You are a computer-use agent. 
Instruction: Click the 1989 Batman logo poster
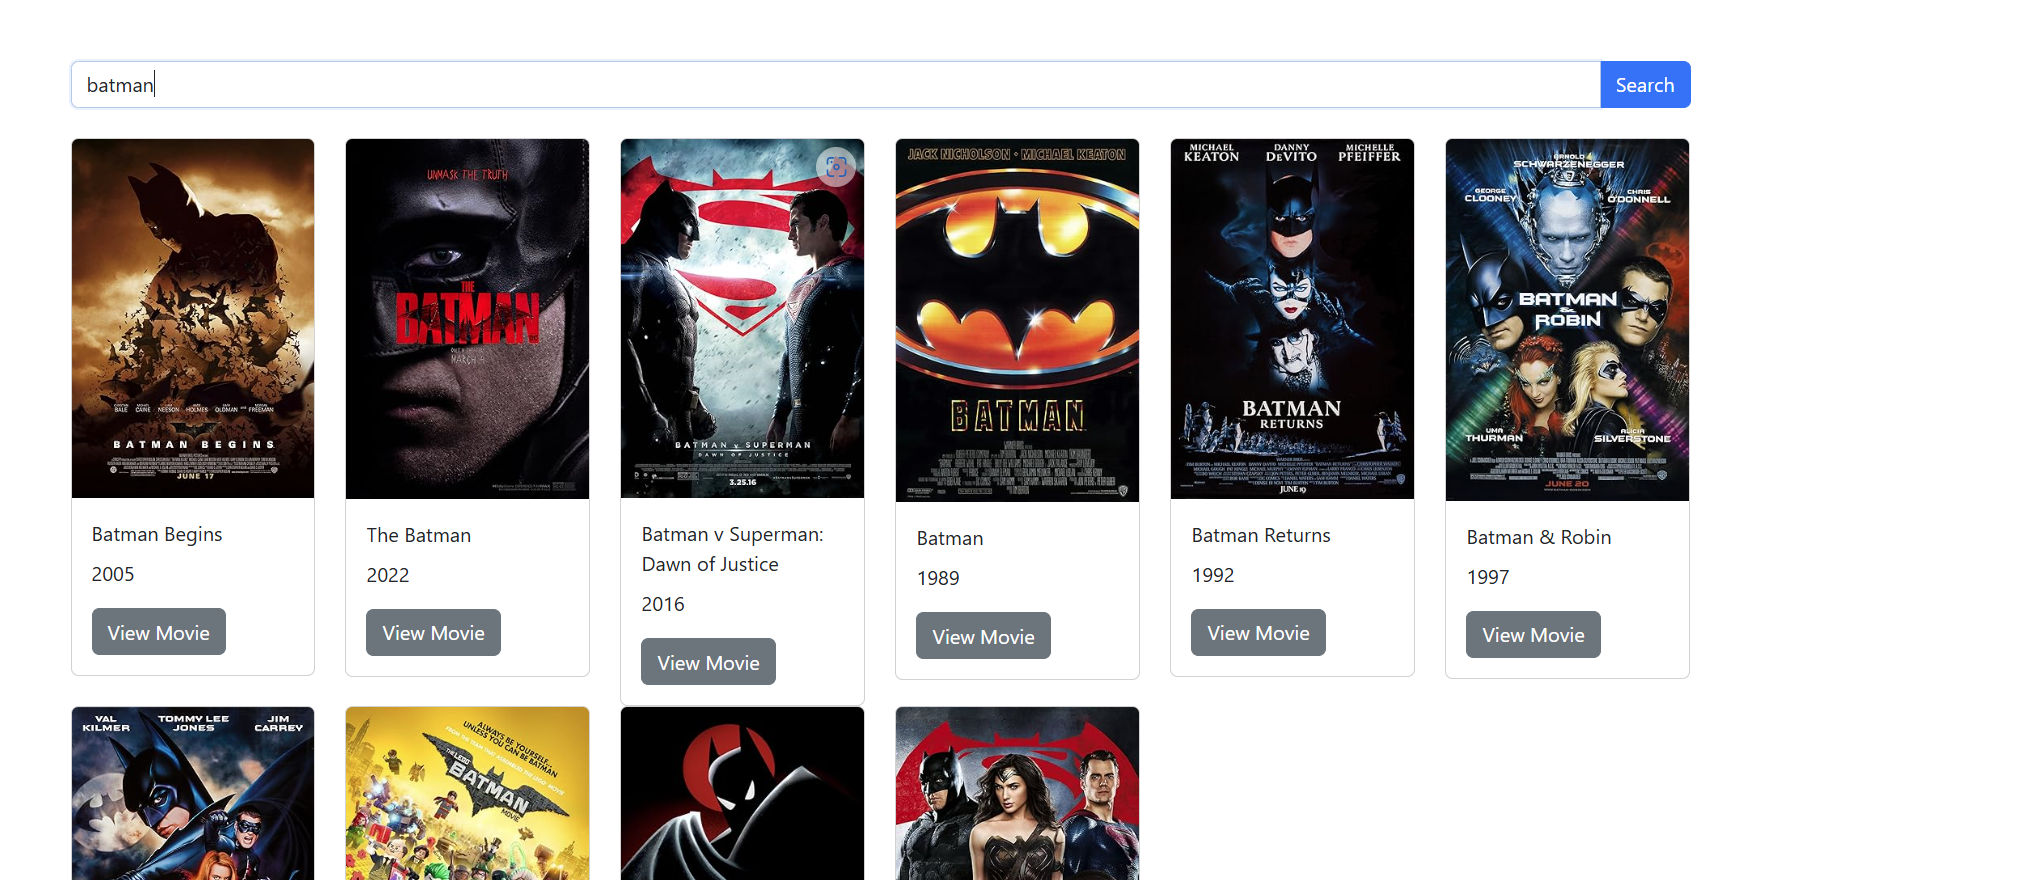[x=1017, y=320]
